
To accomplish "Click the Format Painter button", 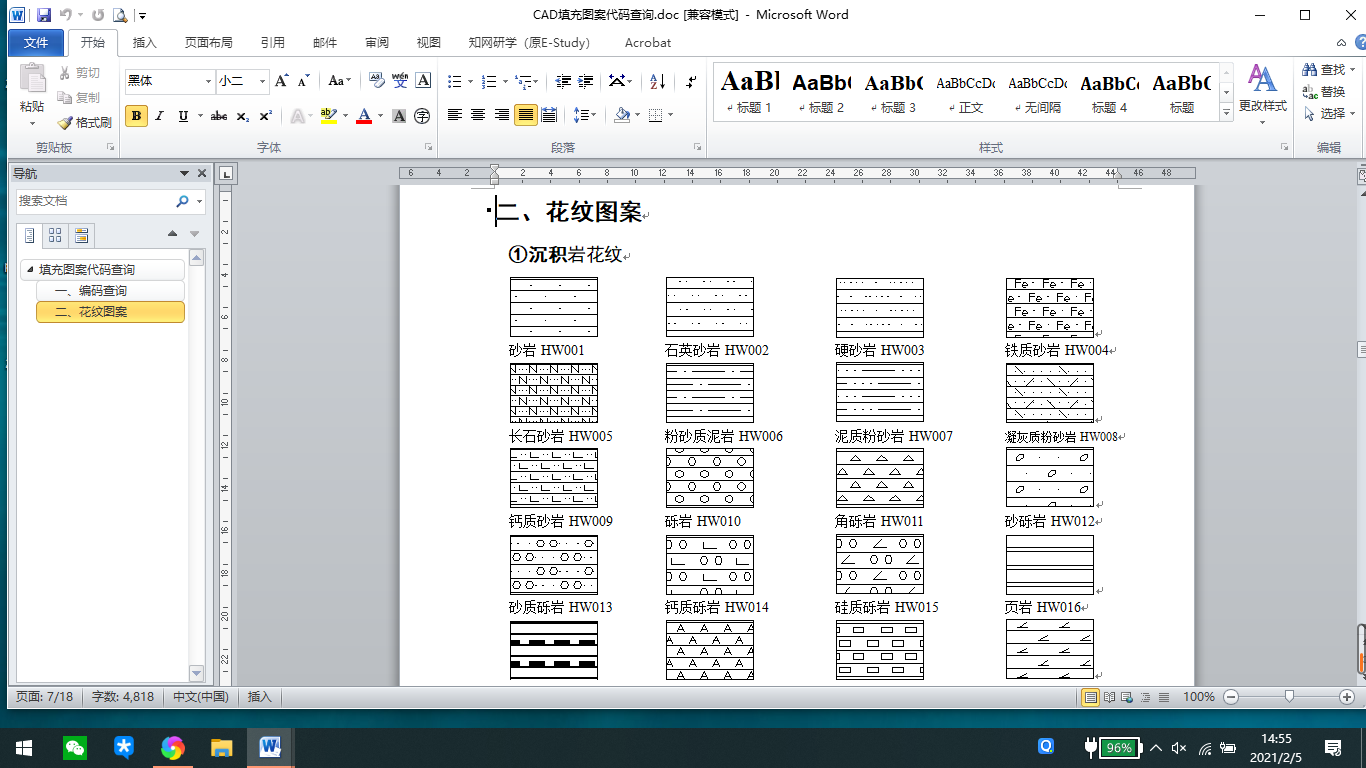I will [x=84, y=123].
